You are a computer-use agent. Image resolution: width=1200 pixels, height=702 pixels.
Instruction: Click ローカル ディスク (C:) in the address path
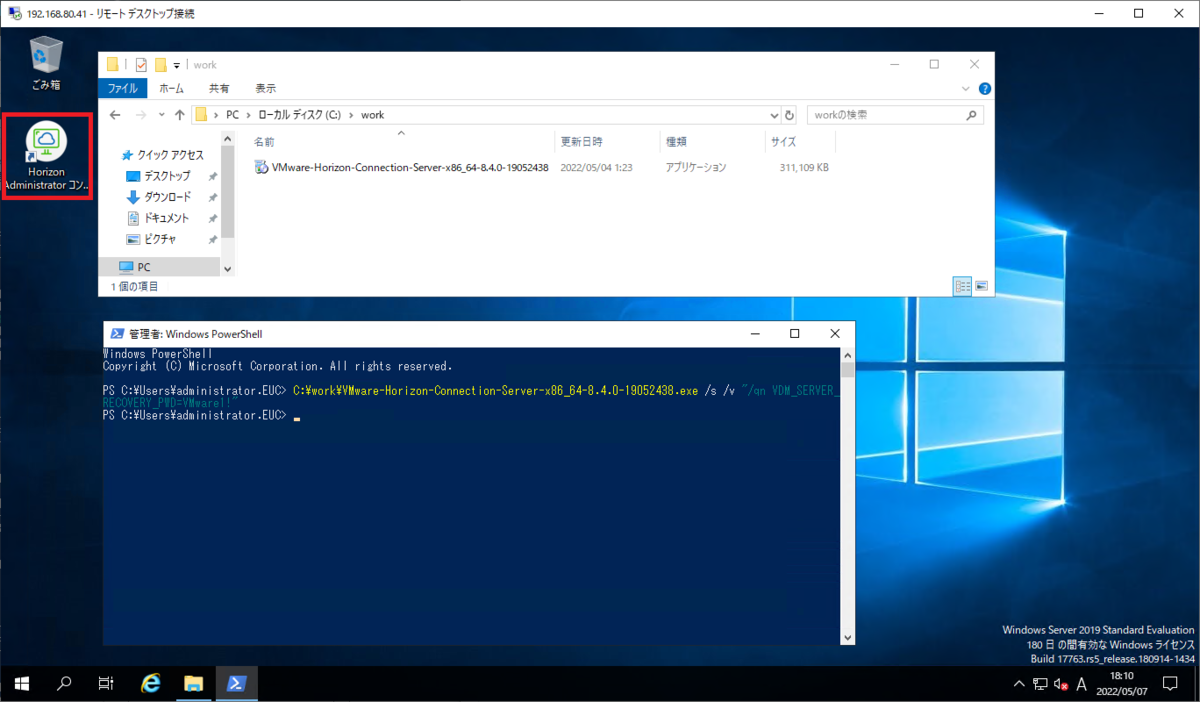click(x=300, y=115)
